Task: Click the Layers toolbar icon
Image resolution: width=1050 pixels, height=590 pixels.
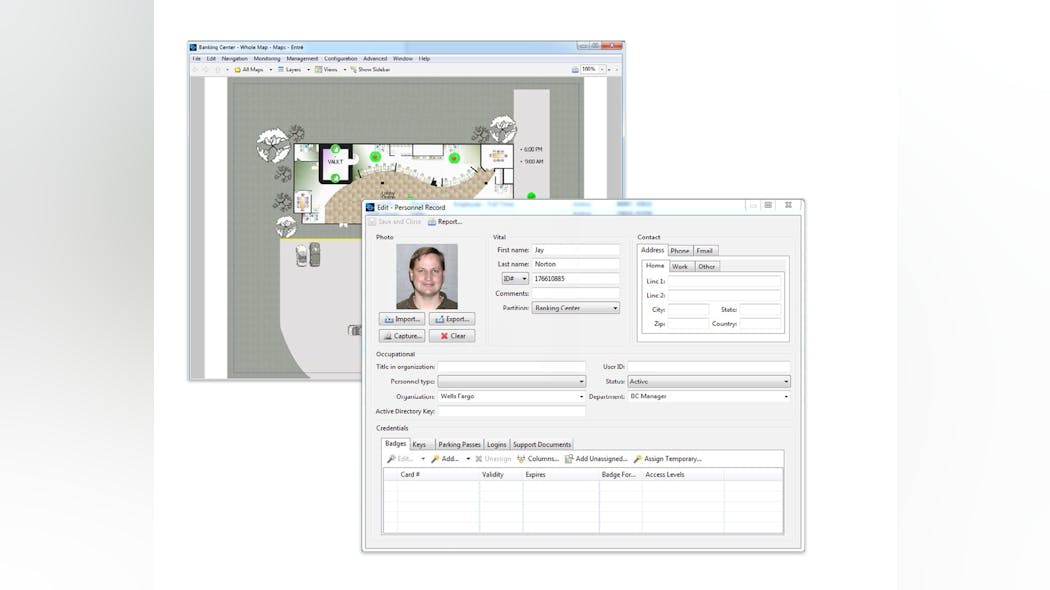Action: (281, 70)
